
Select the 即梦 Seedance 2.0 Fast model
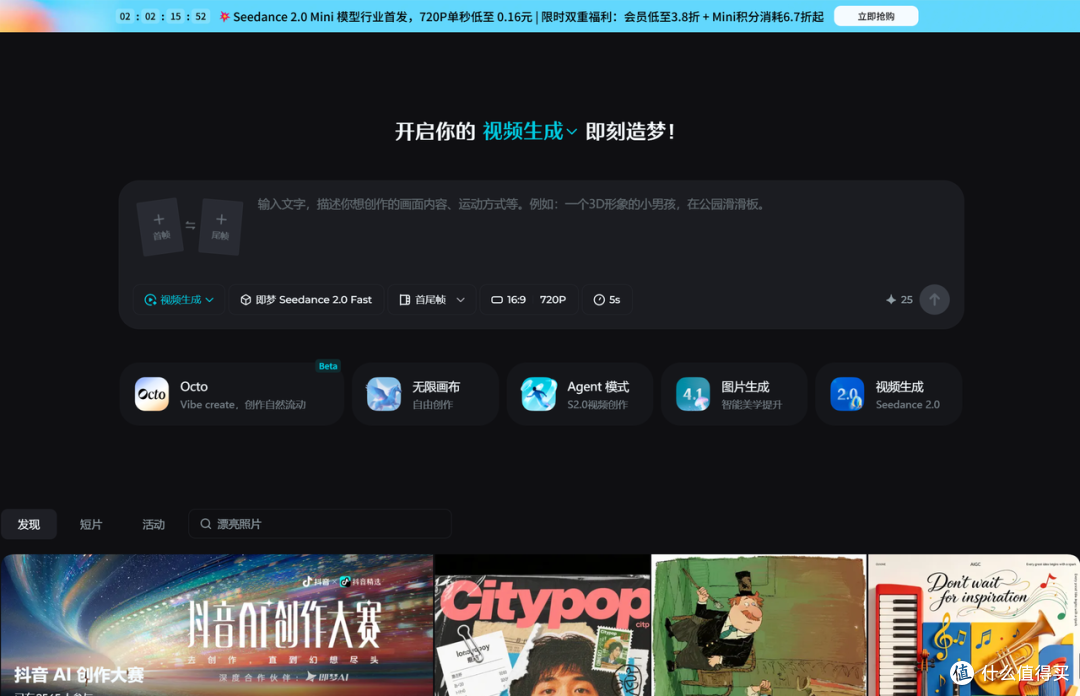tap(307, 300)
